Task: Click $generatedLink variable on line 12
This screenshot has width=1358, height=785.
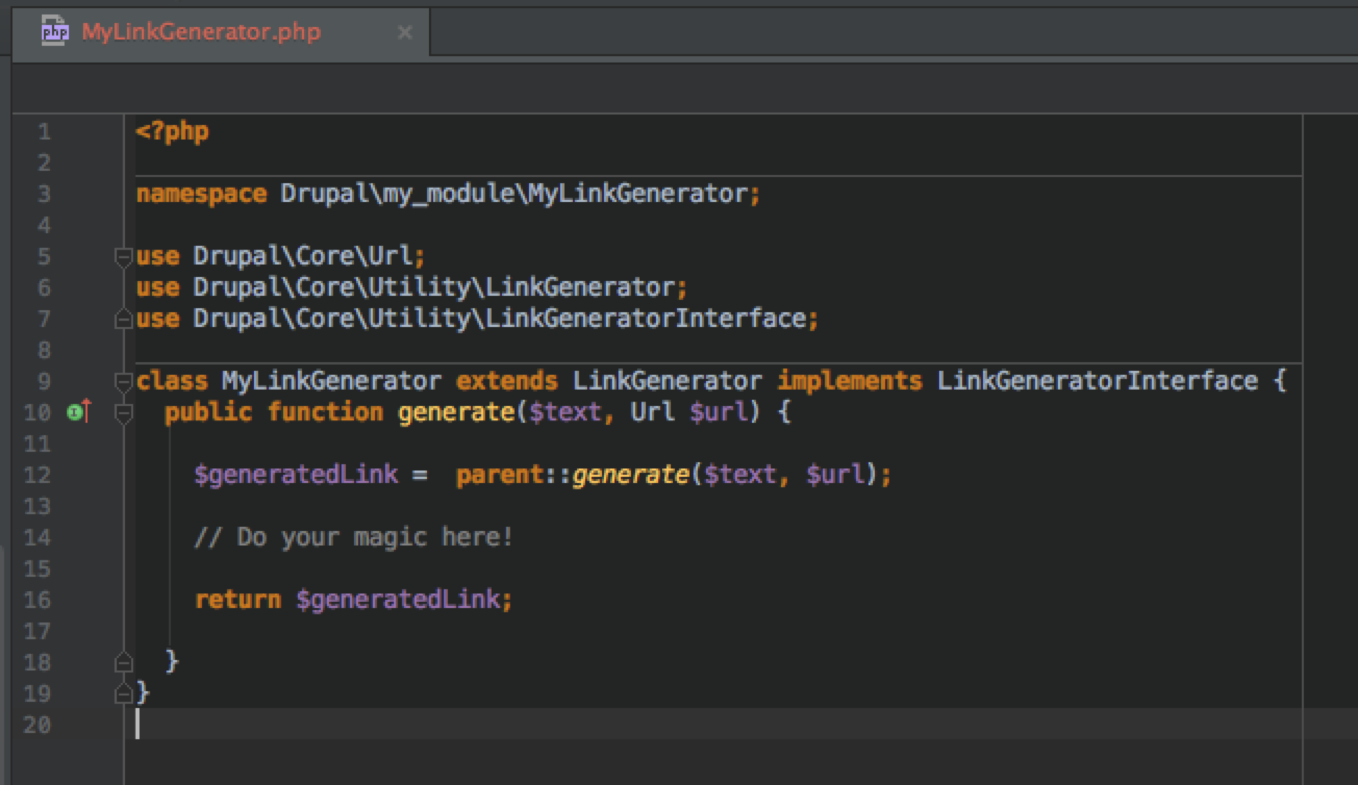Action: [296, 475]
